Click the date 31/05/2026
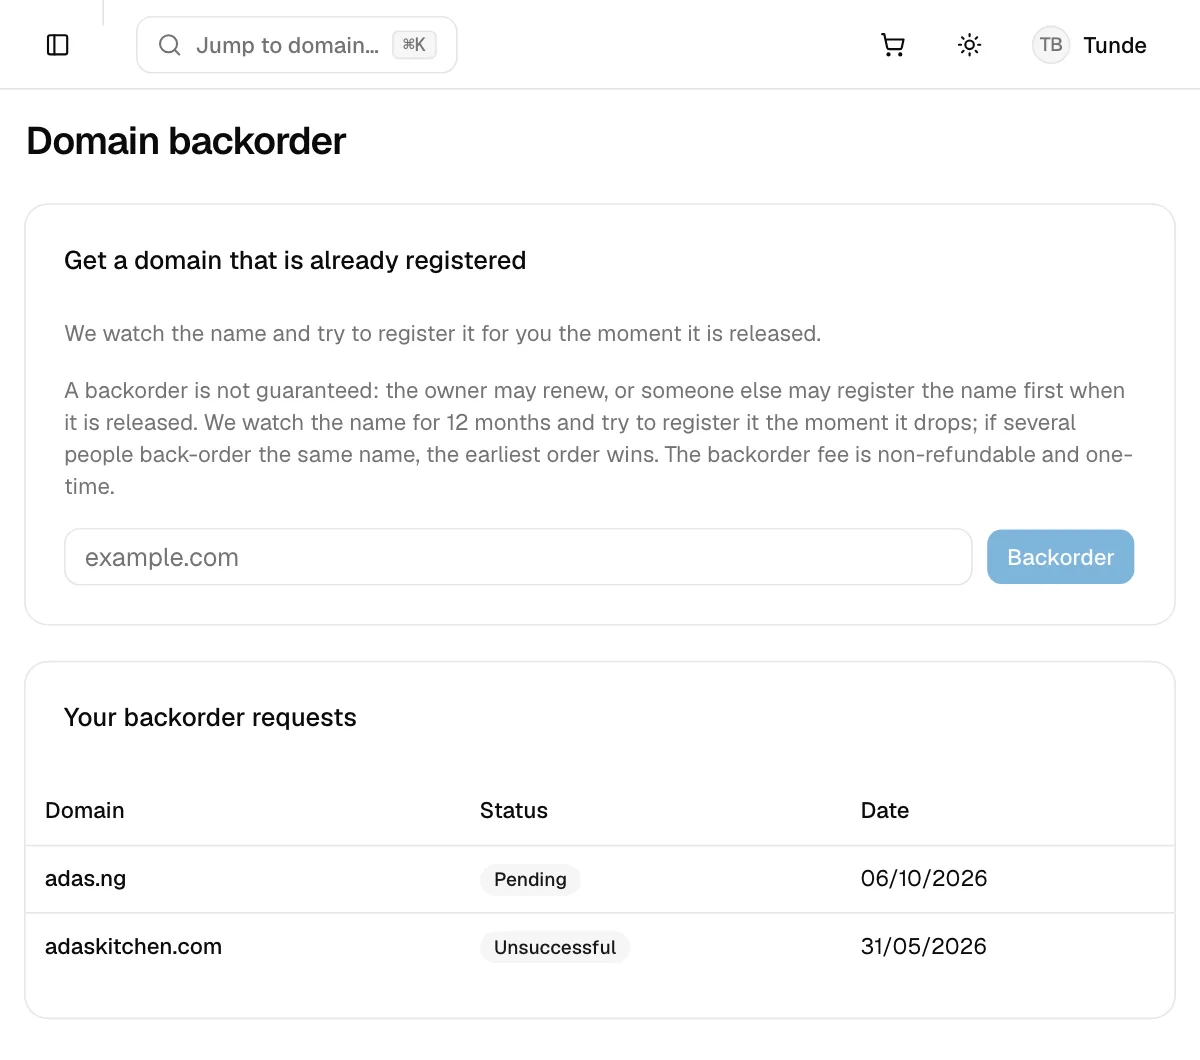Viewport: 1200px width, 1060px height. point(924,947)
